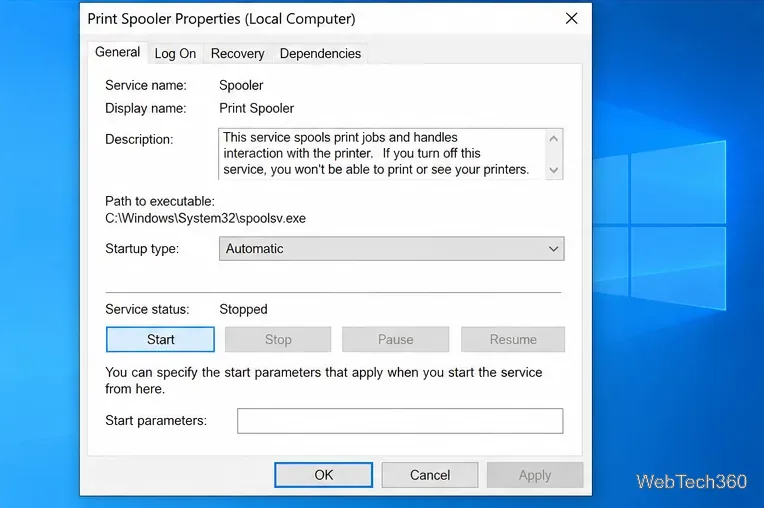Click the display name value Print Spooler
This screenshot has width=764, height=508.
pos(256,108)
